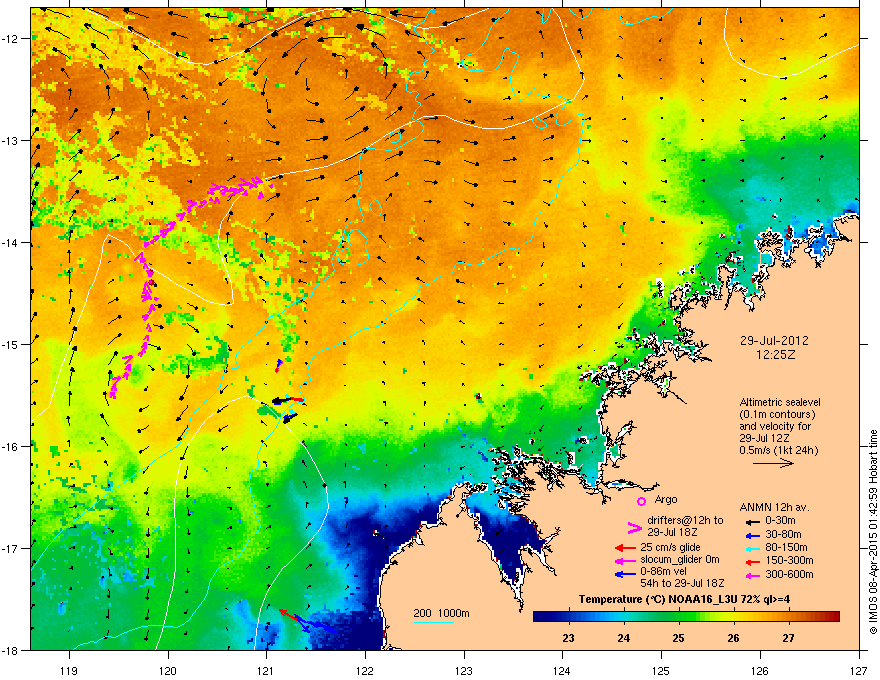Click the red 150-300m ANMN arrow
Screen dimensions: 880x680
tap(752, 561)
